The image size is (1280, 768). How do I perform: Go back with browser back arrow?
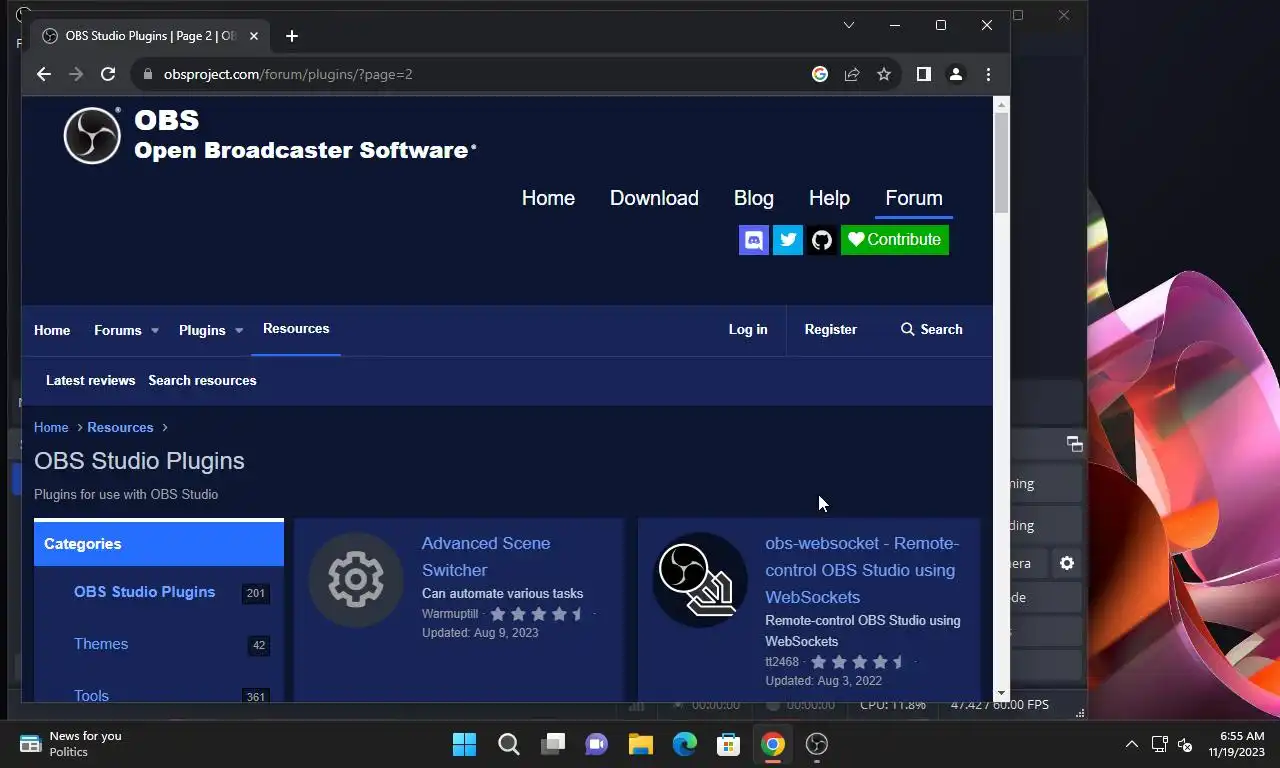[x=43, y=74]
